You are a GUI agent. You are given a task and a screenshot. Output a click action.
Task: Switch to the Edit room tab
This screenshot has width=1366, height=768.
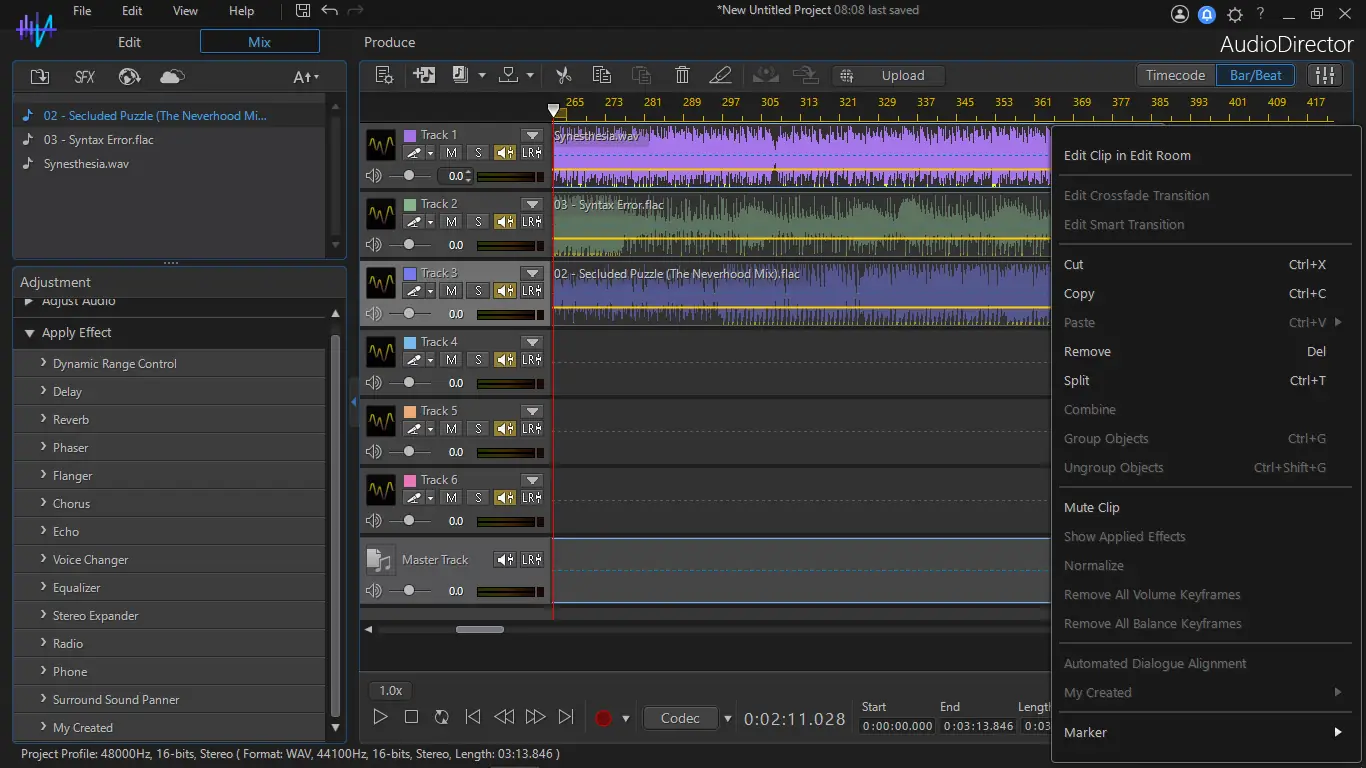[x=129, y=42]
